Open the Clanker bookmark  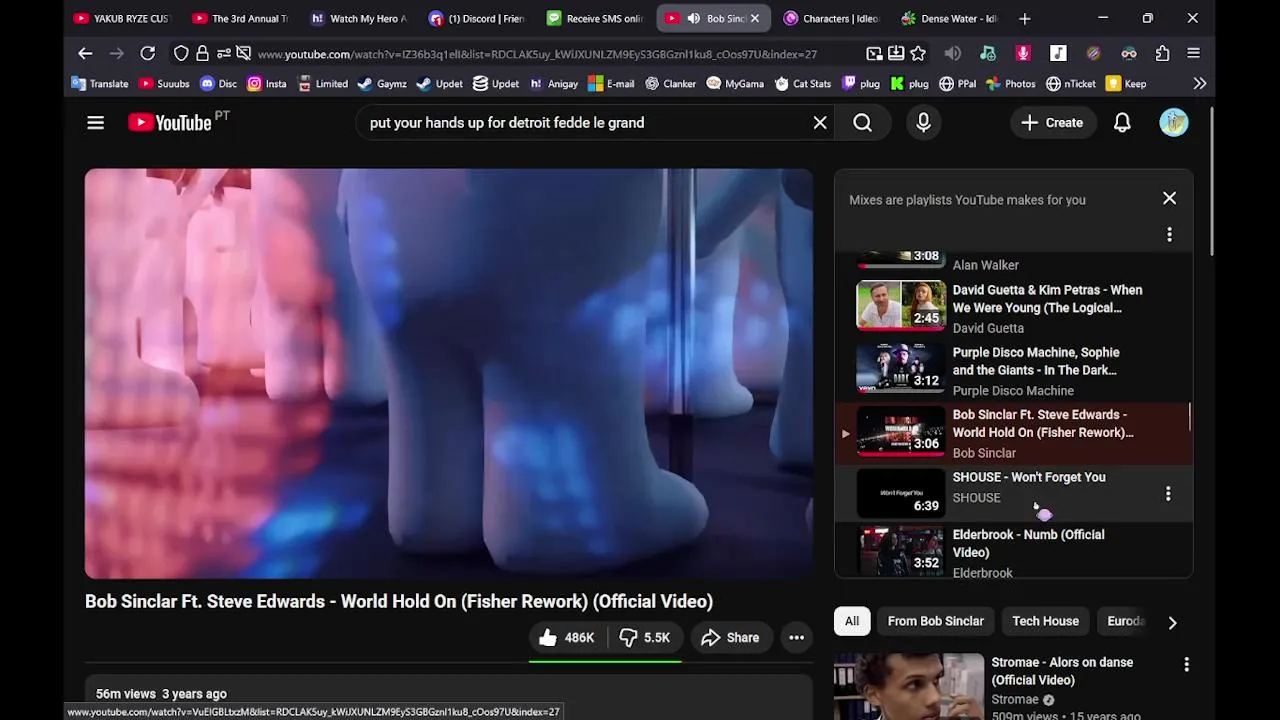click(x=670, y=84)
